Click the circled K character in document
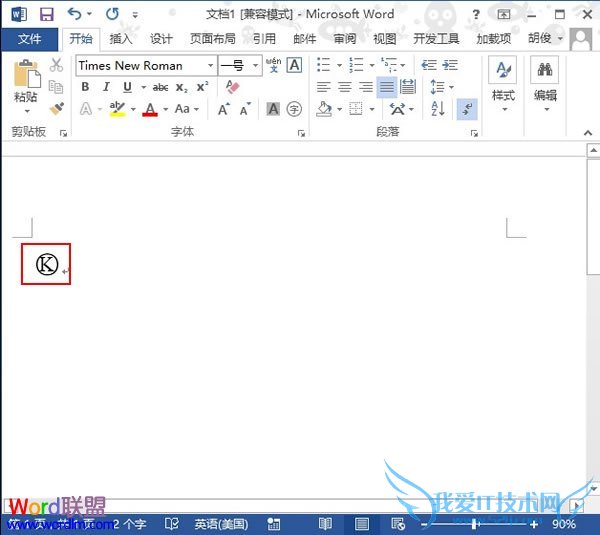This screenshot has width=600, height=535. tap(46, 263)
